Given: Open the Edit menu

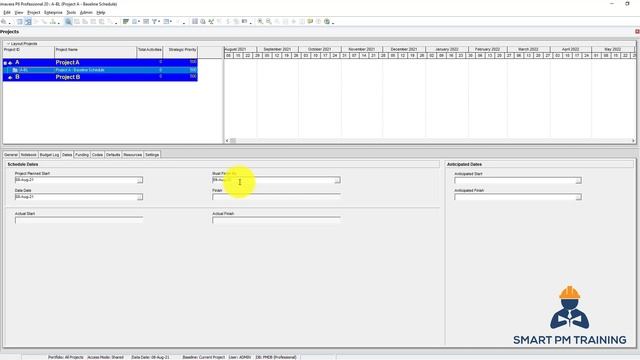Looking at the screenshot, I should 7,13.
